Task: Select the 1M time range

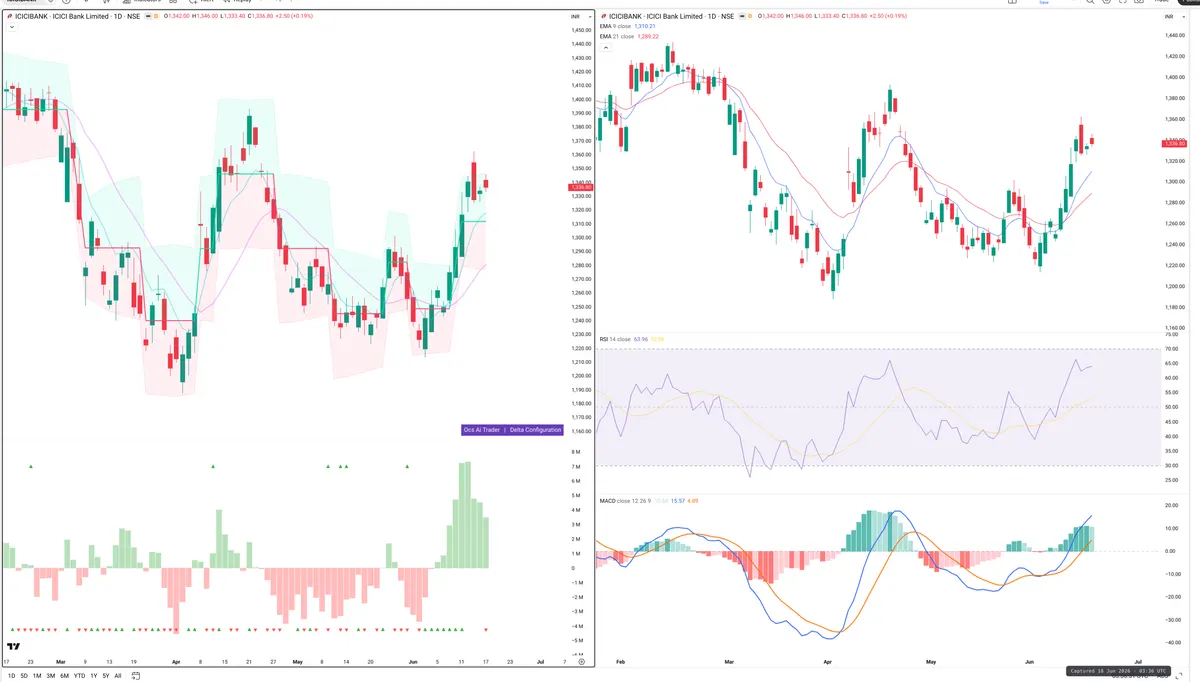Action: [x=37, y=676]
